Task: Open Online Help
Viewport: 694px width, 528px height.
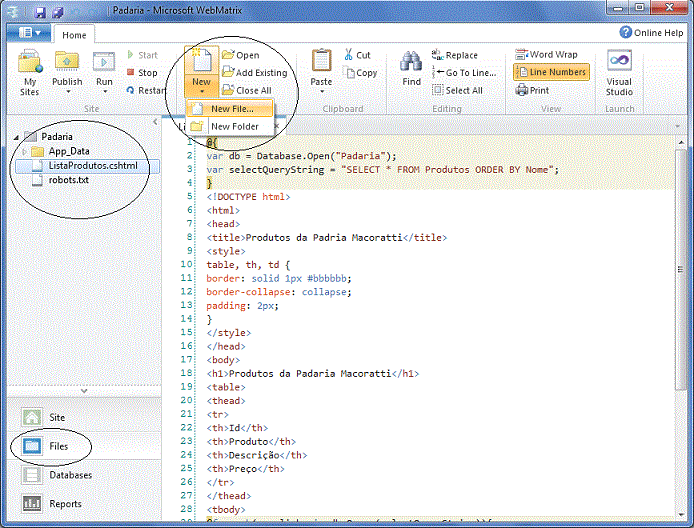Action: 651,32
